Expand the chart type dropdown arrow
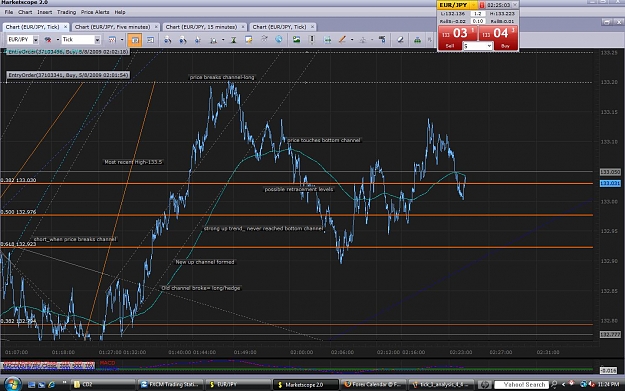Image resolution: width=625 pixels, height=391 pixels. click(x=122, y=39)
